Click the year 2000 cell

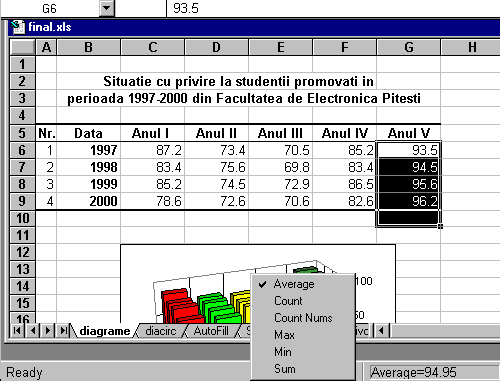click(x=88, y=201)
